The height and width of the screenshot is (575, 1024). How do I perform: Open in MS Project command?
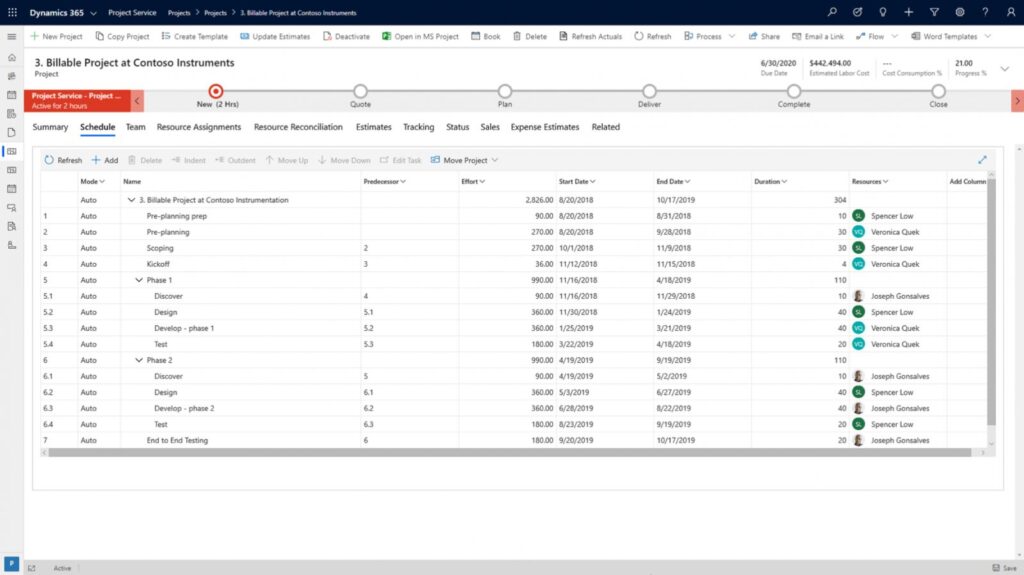pyautogui.click(x=421, y=37)
